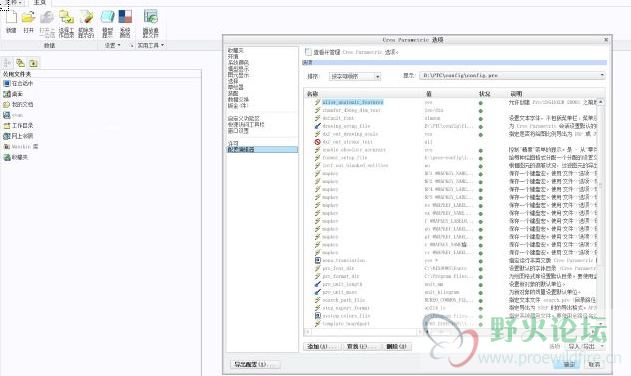The width and height of the screenshot is (631, 376).
Task: Open the 系统颜色 system colors icon
Action: point(125,18)
